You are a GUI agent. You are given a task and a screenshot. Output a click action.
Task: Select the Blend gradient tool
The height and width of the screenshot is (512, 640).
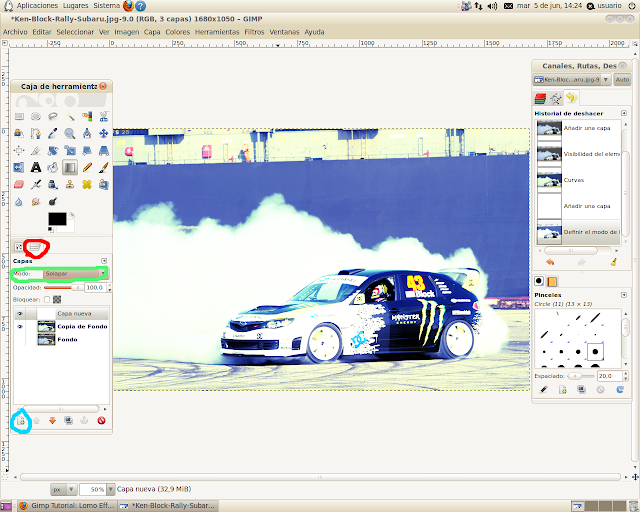(x=70, y=167)
